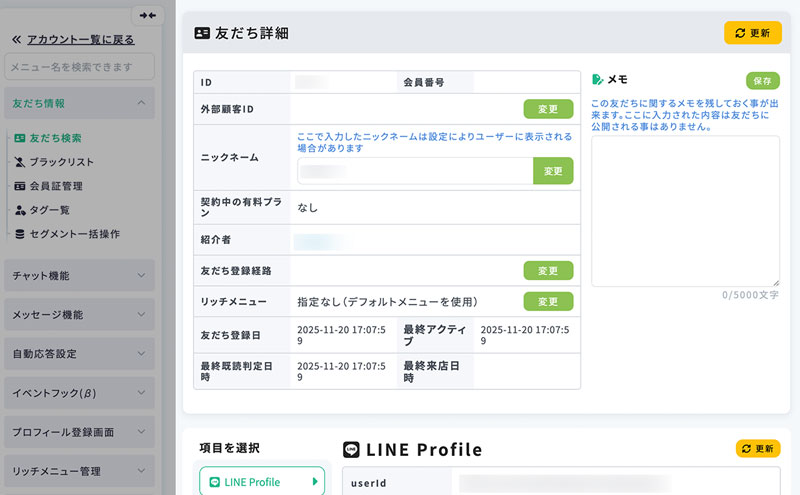Click the 友だち検索 icon in sidebar
800x495 pixels.
click(x=20, y=138)
